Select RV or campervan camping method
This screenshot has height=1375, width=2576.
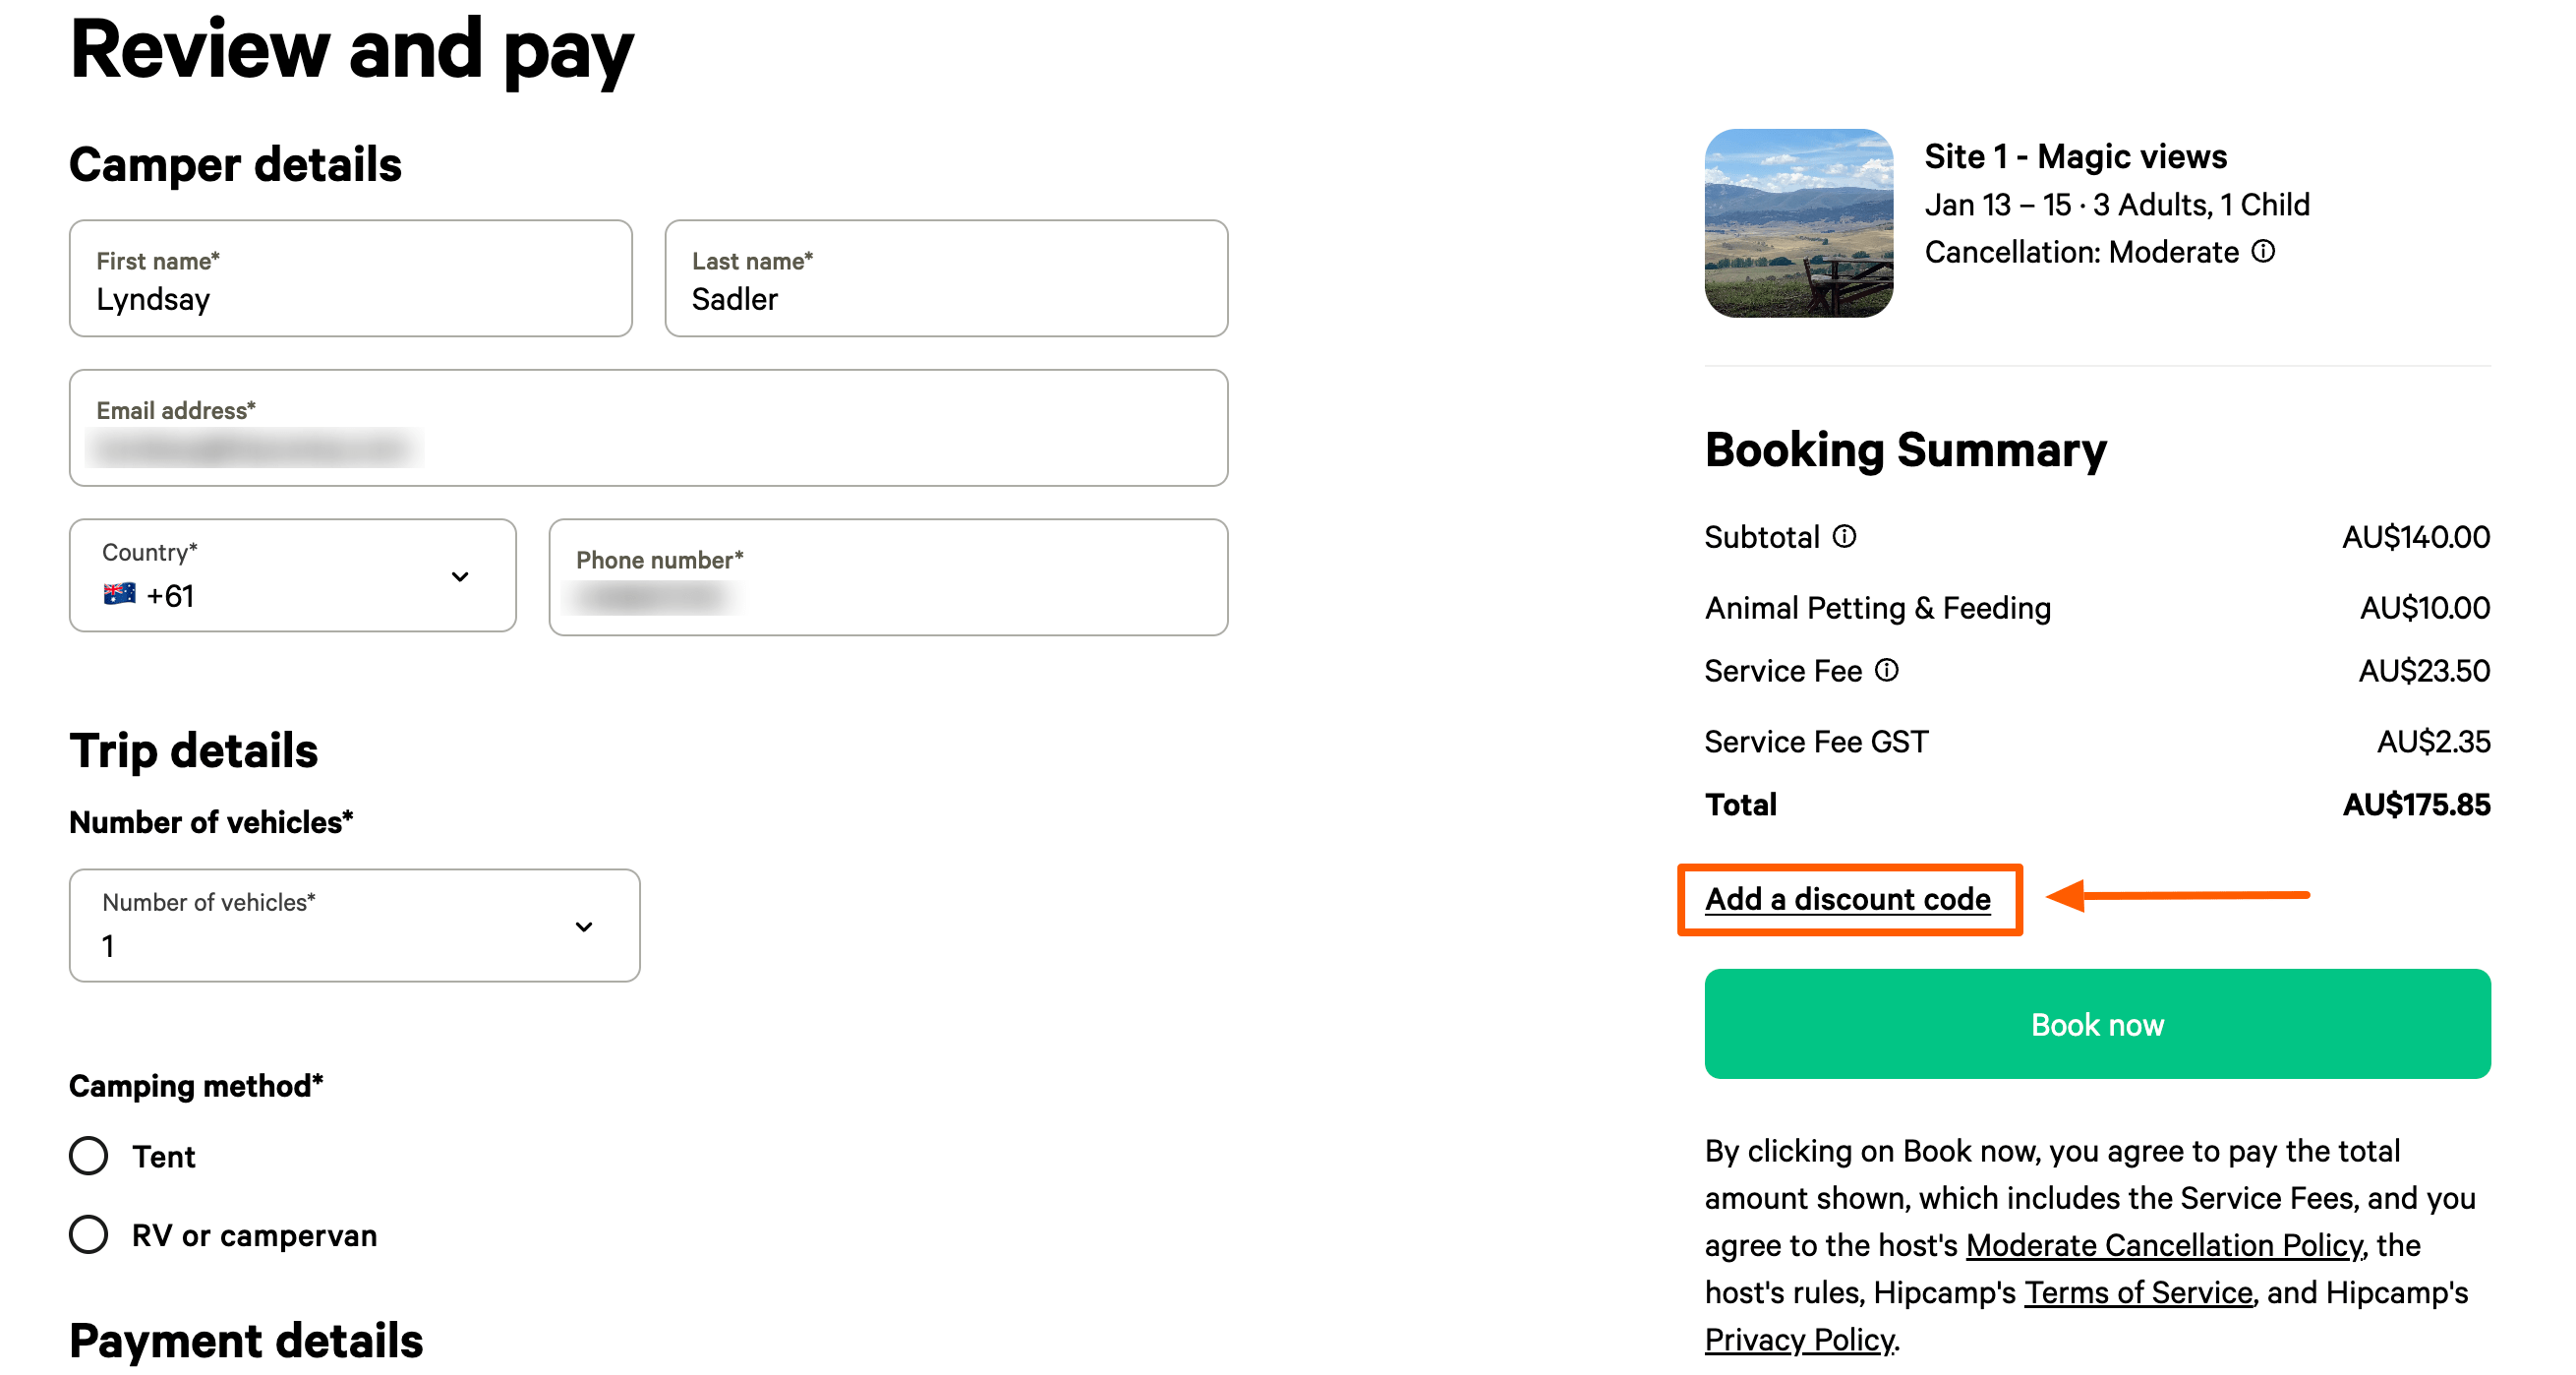click(x=89, y=1234)
